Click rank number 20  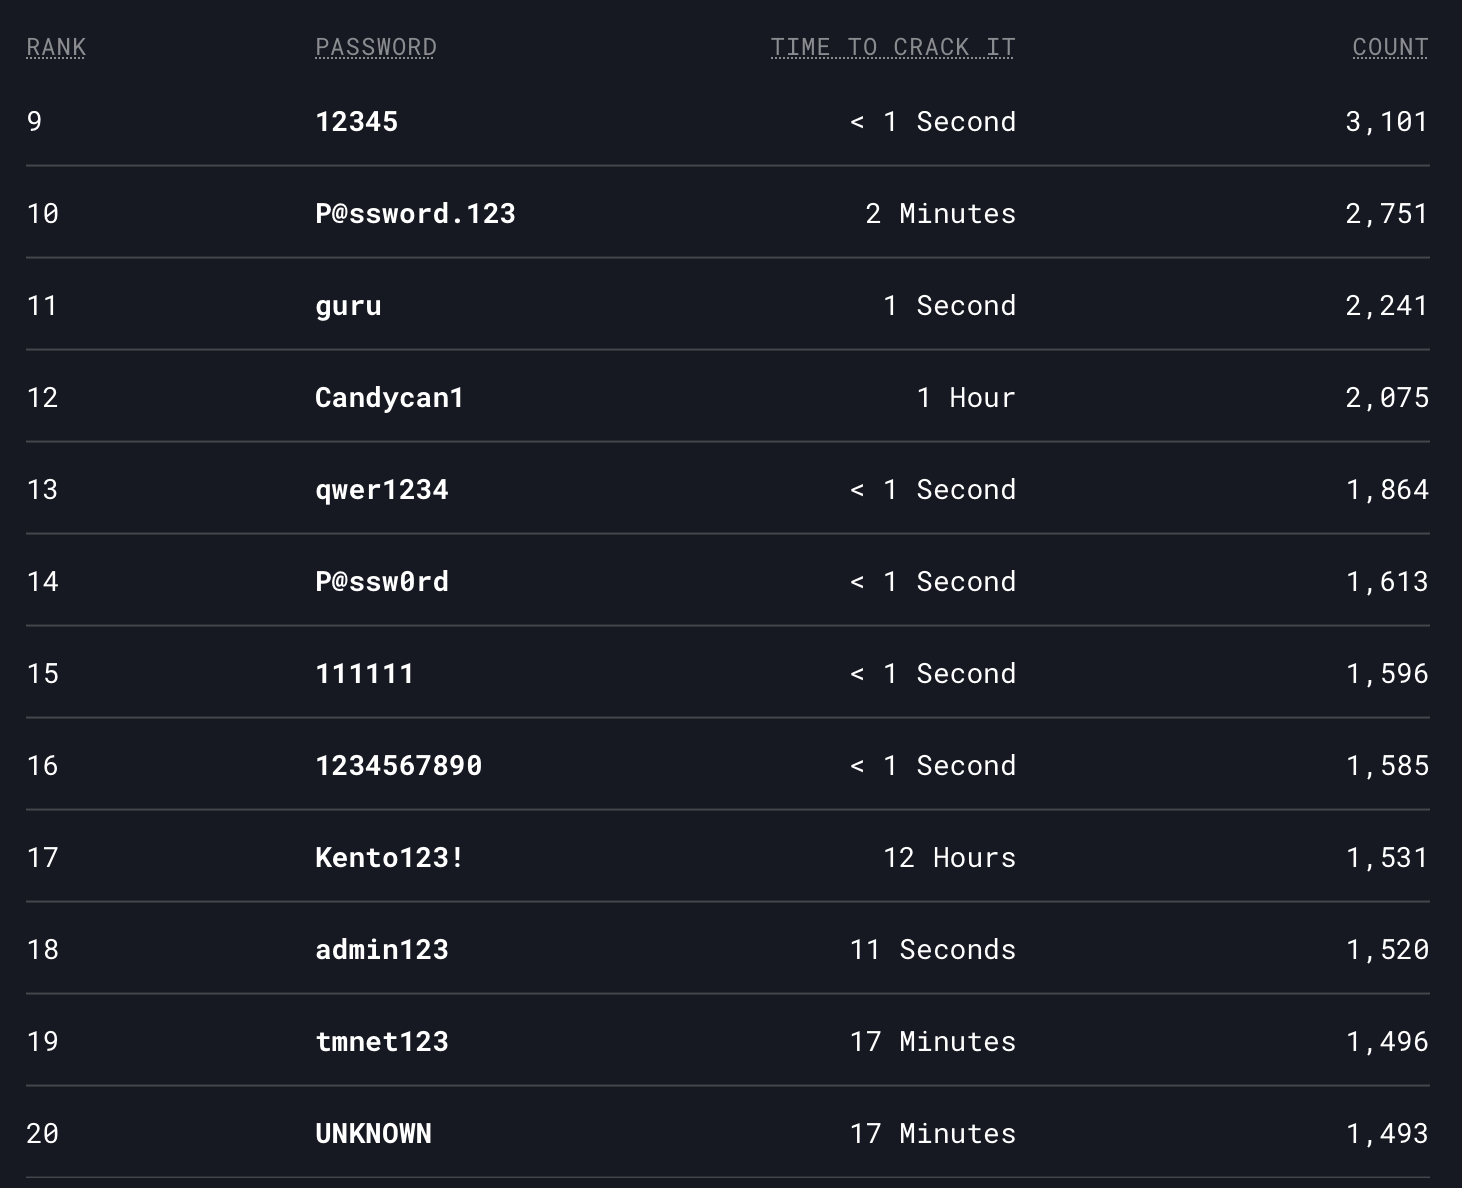point(43,1134)
